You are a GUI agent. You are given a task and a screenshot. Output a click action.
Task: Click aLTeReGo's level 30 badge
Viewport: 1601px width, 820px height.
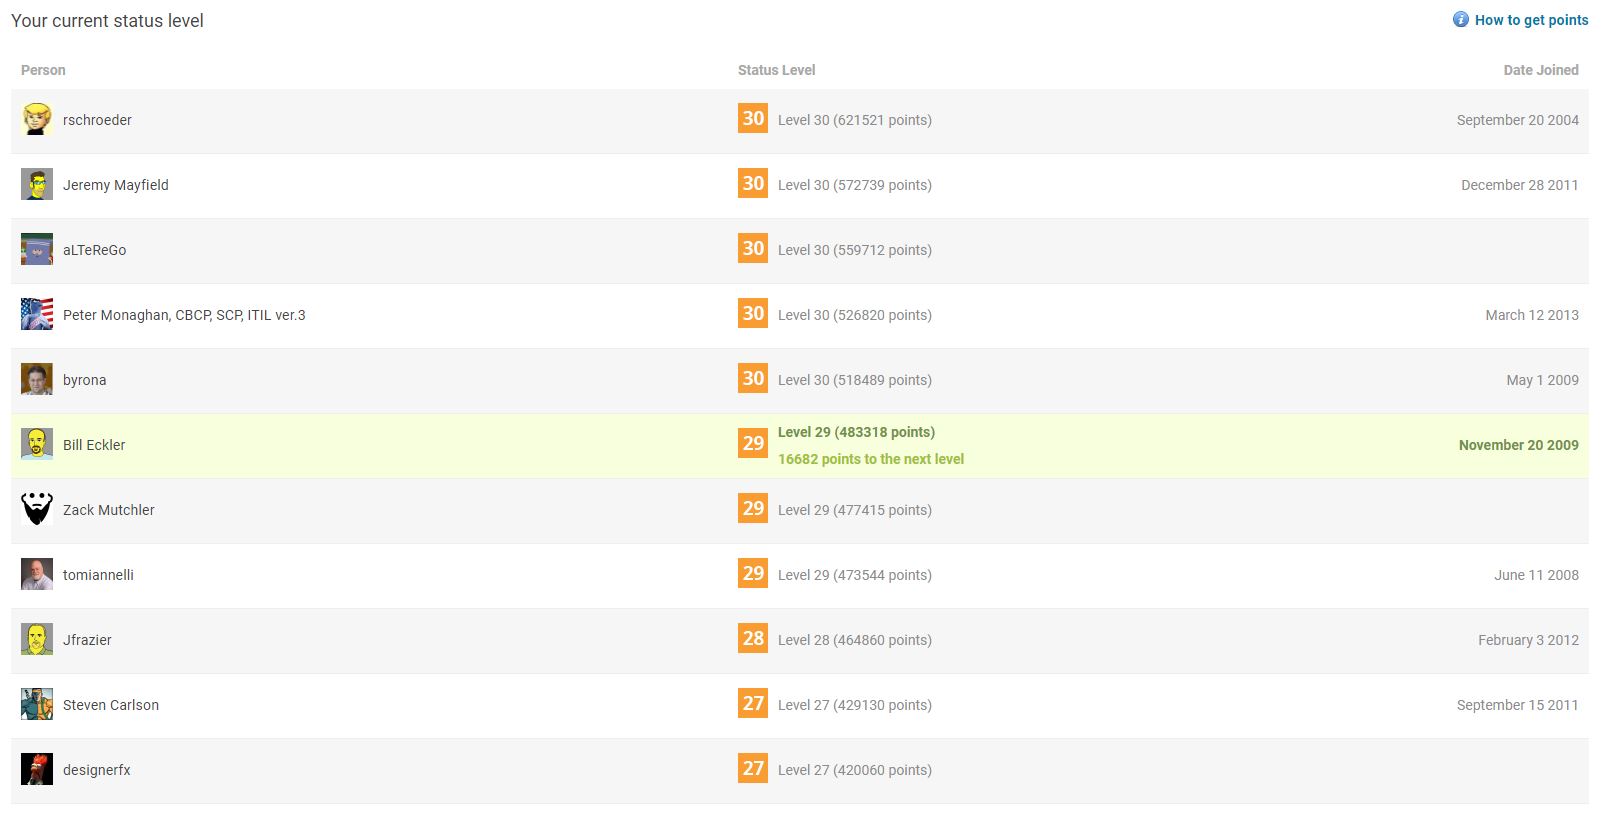pos(753,248)
